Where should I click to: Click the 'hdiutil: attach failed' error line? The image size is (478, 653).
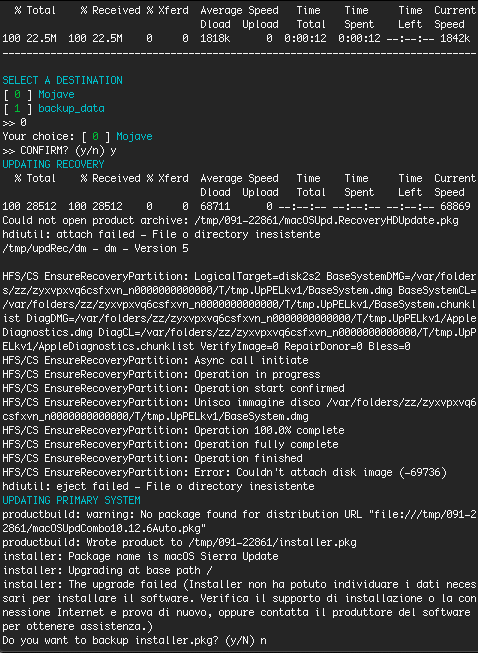pyautogui.click(x=162, y=234)
